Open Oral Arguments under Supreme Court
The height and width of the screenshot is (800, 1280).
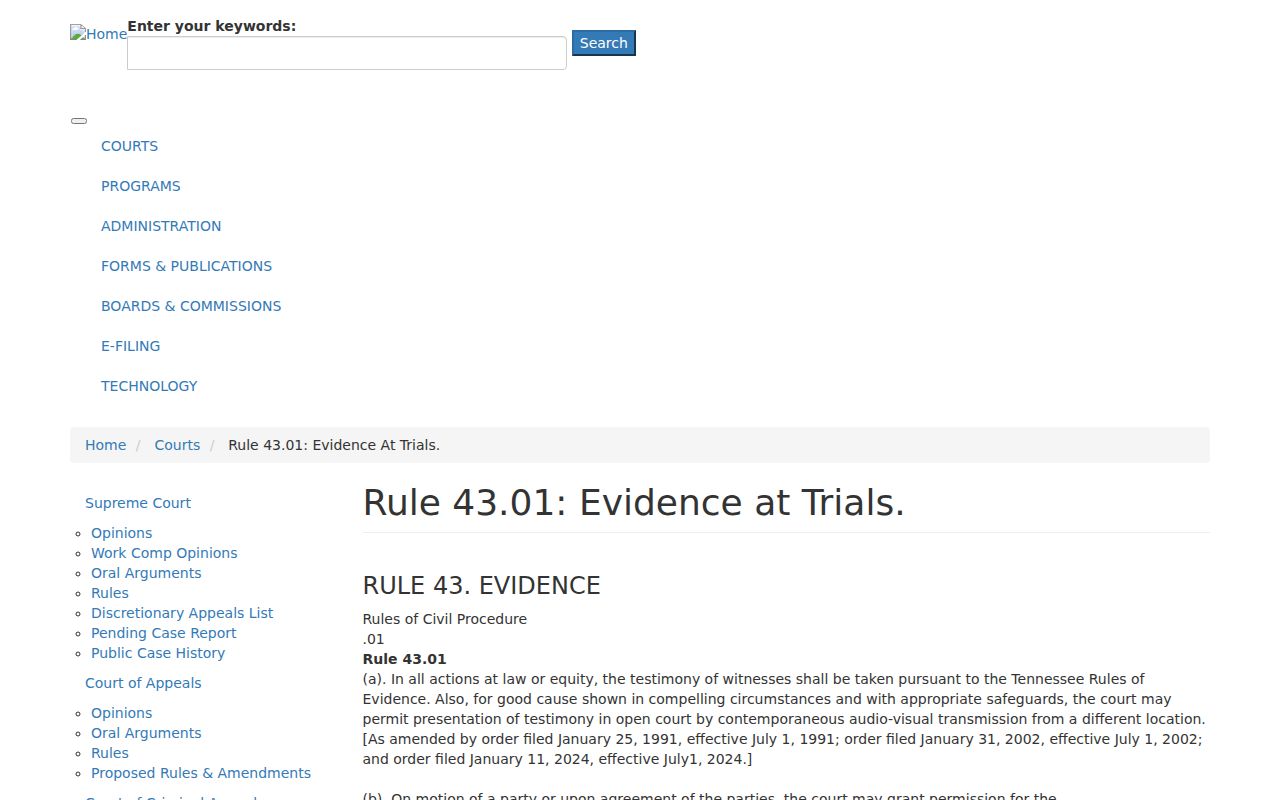tap(146, 573)
